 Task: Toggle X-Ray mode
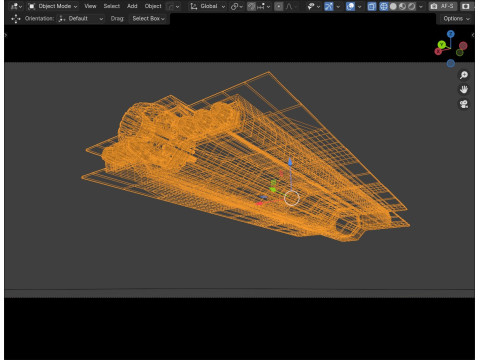coord(371,6)
